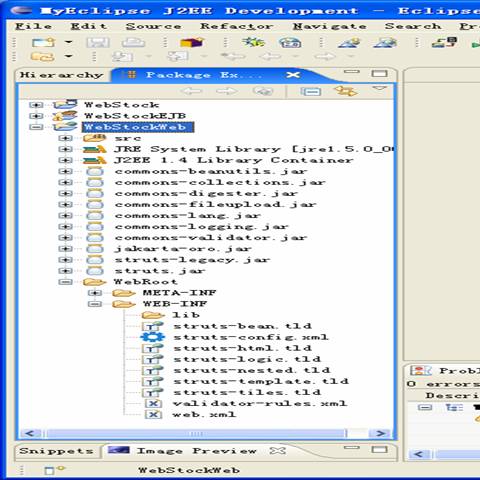Select struts-bean.tld file icon
The image size is (480, 480).
tap(153, 326)
